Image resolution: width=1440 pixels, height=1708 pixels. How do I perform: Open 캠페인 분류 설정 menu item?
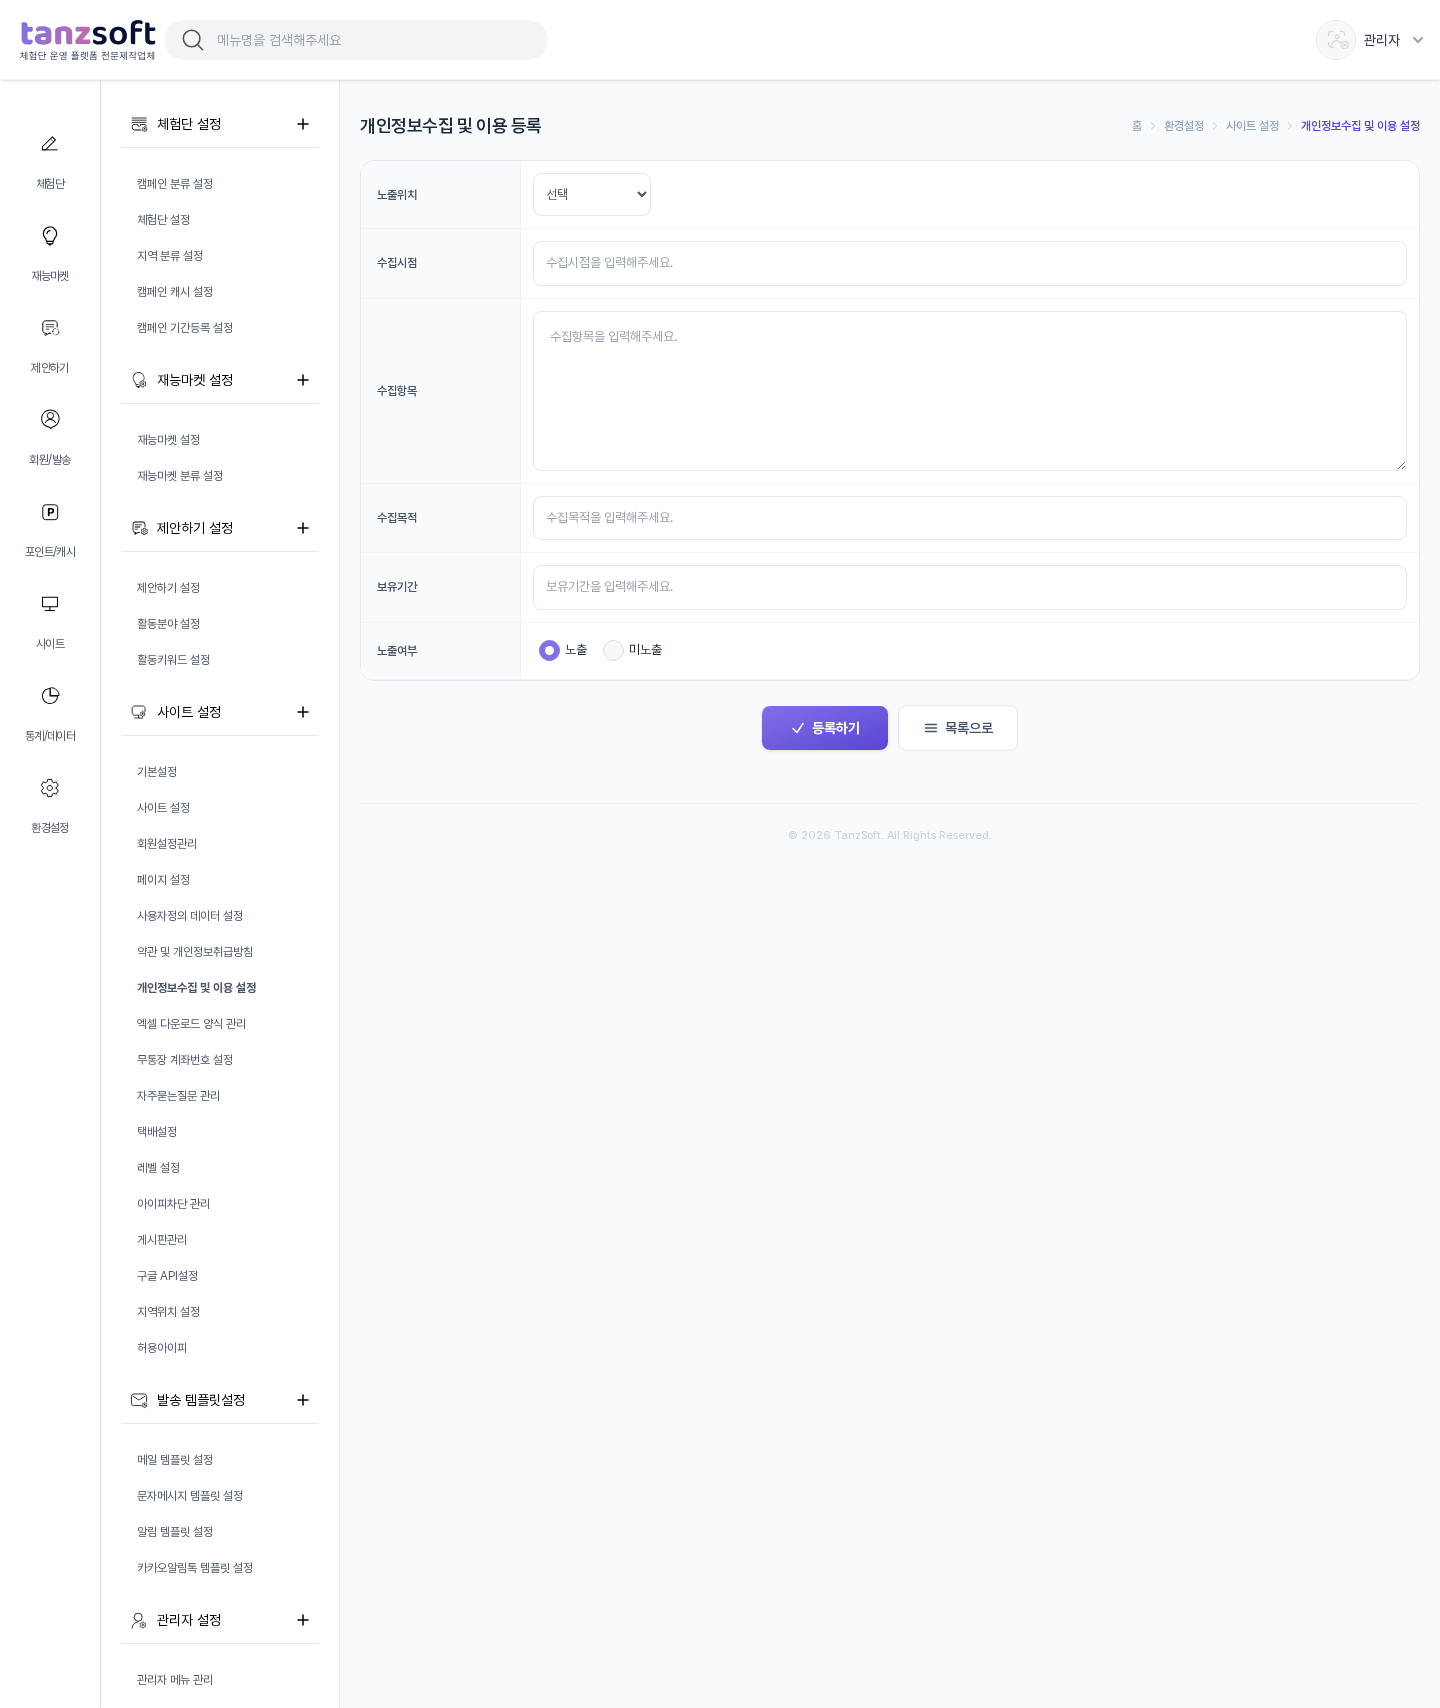pyautogui.click(x=175, y=184)
